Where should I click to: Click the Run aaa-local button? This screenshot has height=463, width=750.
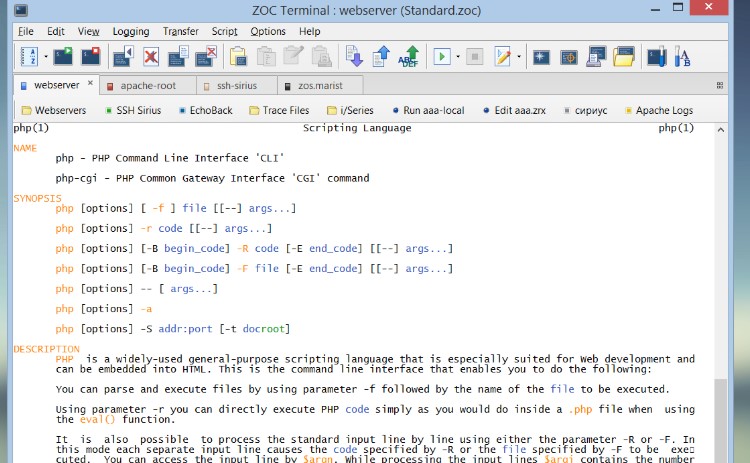click(428, 110)
